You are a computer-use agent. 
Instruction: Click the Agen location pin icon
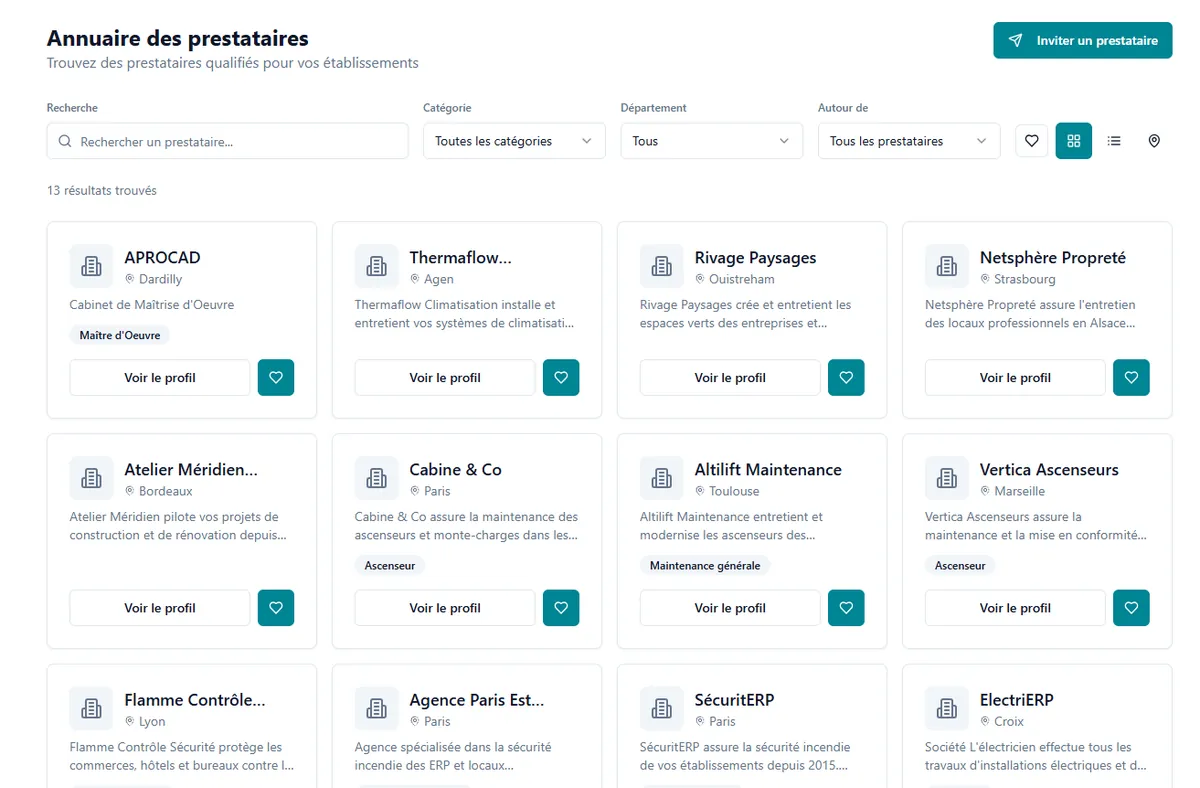(x=415, y=279)
